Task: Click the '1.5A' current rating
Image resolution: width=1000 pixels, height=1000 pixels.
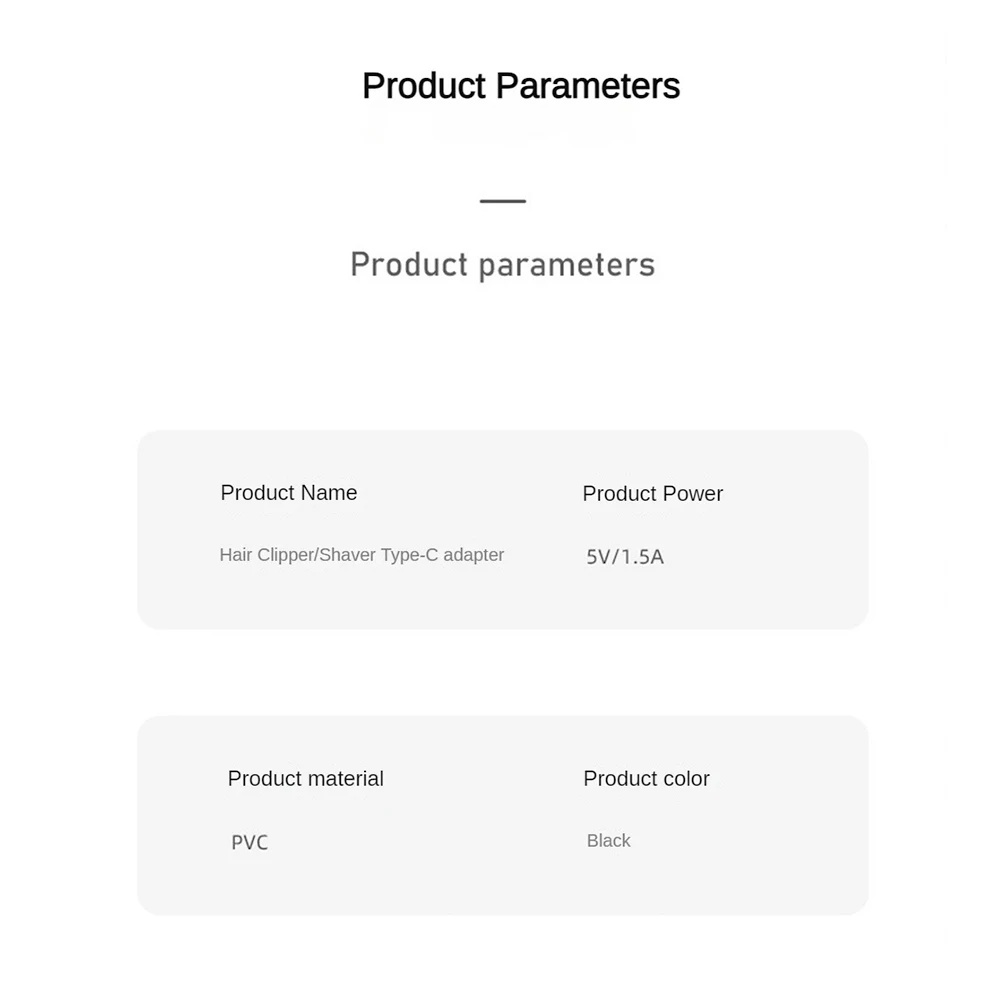Action: pyautogui.click(x=643, y=557)
